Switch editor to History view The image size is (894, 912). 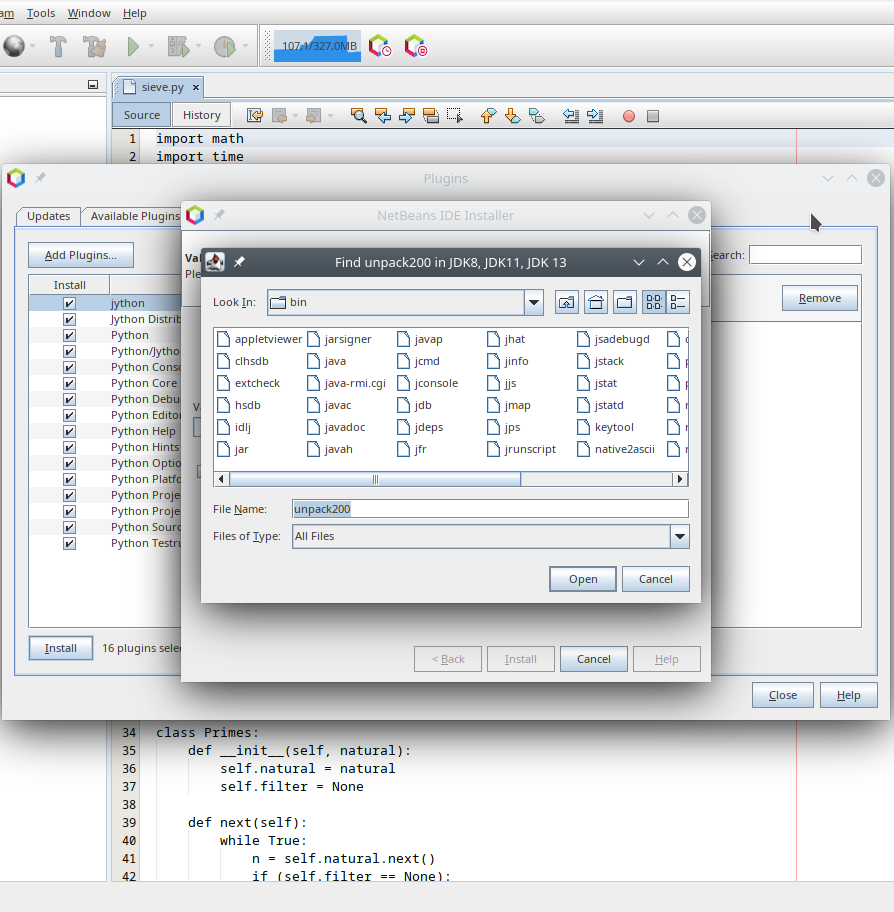point(202,115)
